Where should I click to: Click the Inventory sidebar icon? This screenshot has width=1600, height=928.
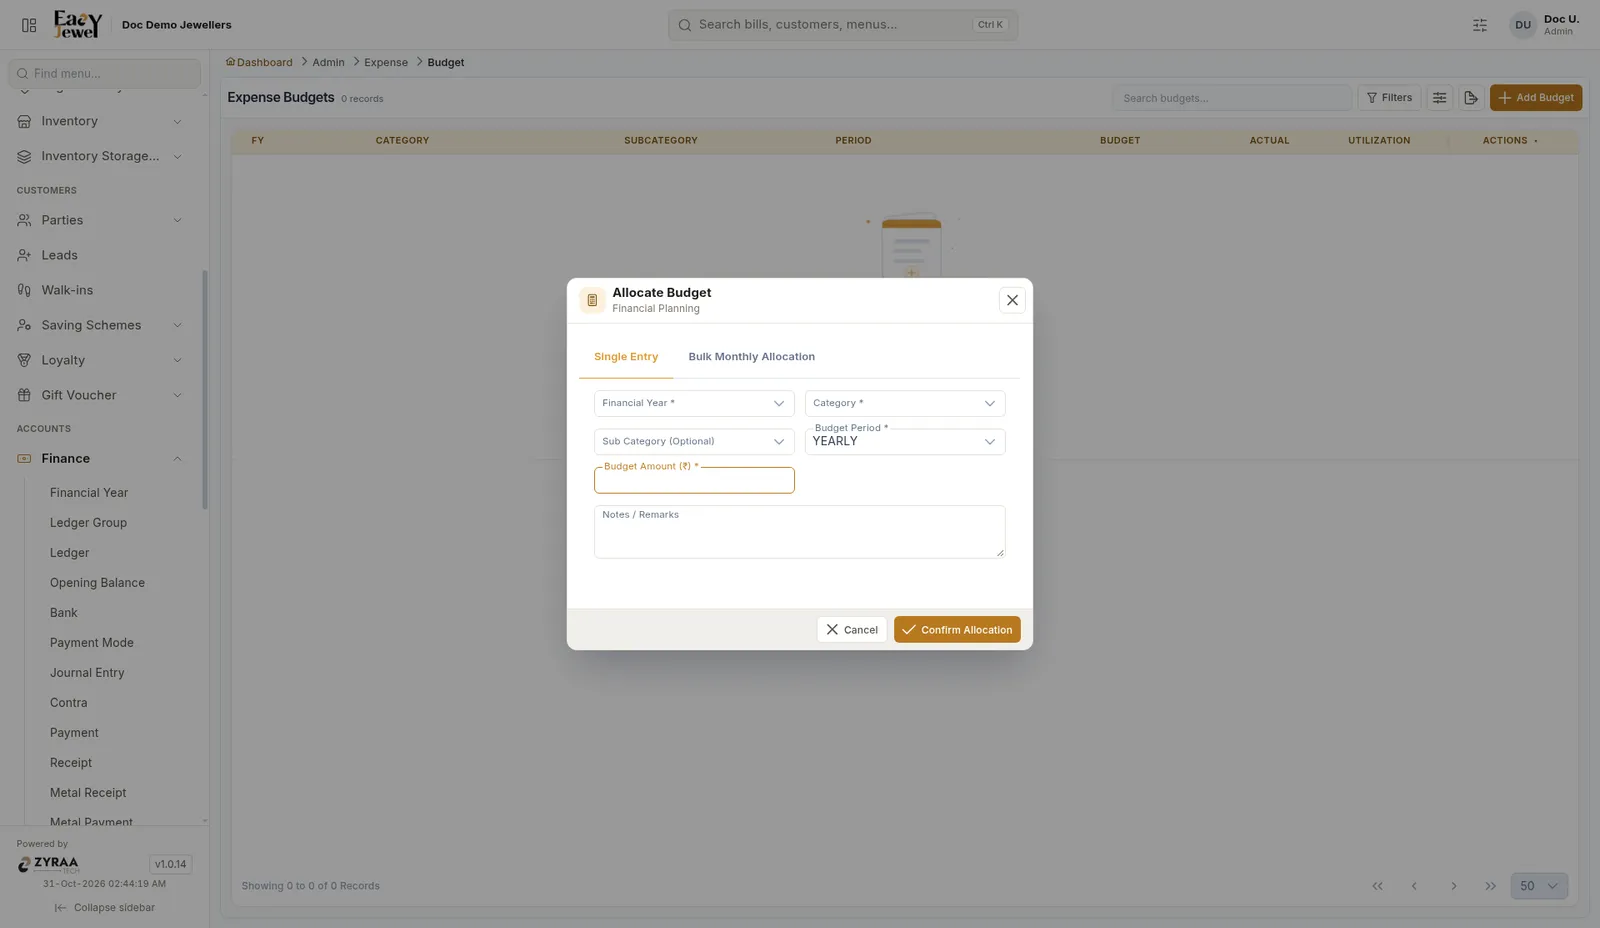coord(24,121)
